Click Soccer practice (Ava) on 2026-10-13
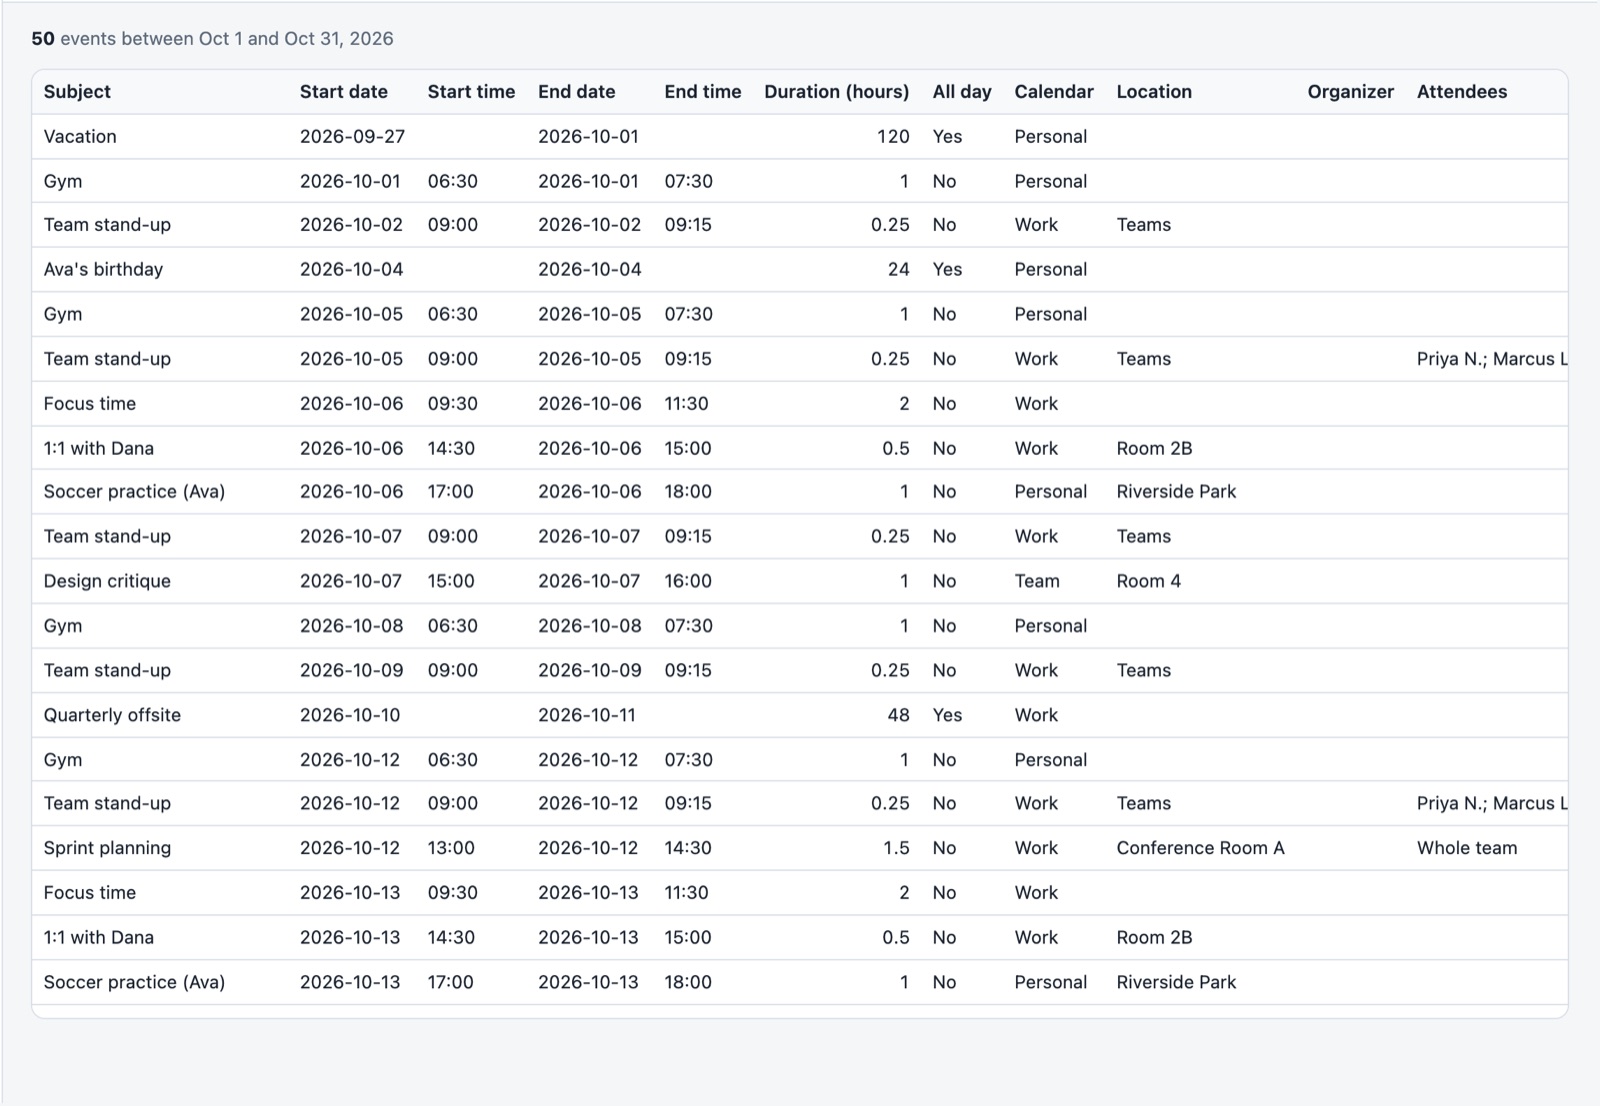 tap(134, 983)
